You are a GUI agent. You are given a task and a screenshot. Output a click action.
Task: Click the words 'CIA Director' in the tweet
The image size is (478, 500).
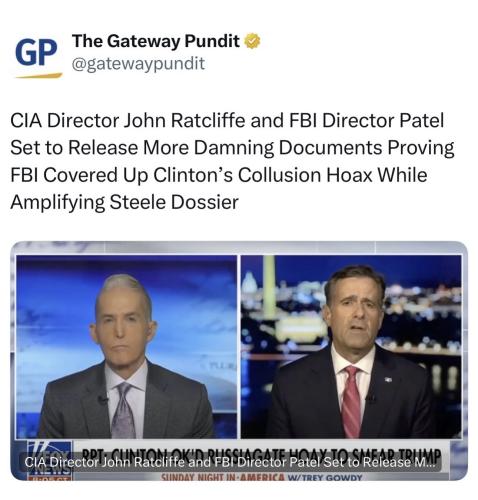pyautogui.click(x=65, y=120)
